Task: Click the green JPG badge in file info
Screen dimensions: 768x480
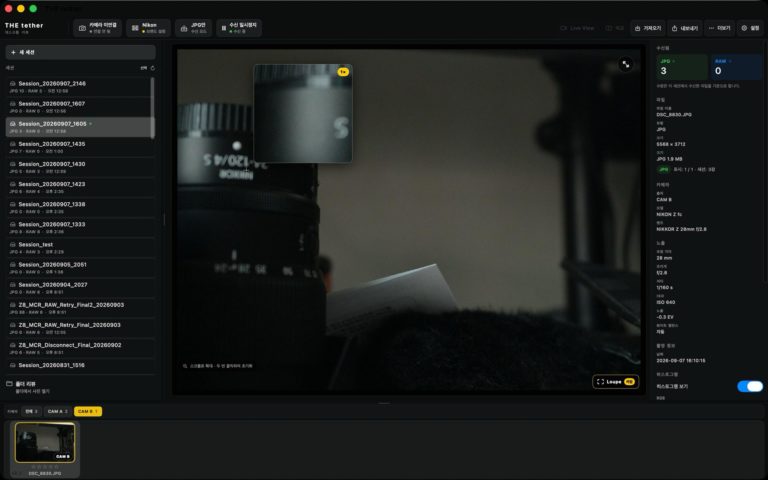Action: tap(663, 169)
